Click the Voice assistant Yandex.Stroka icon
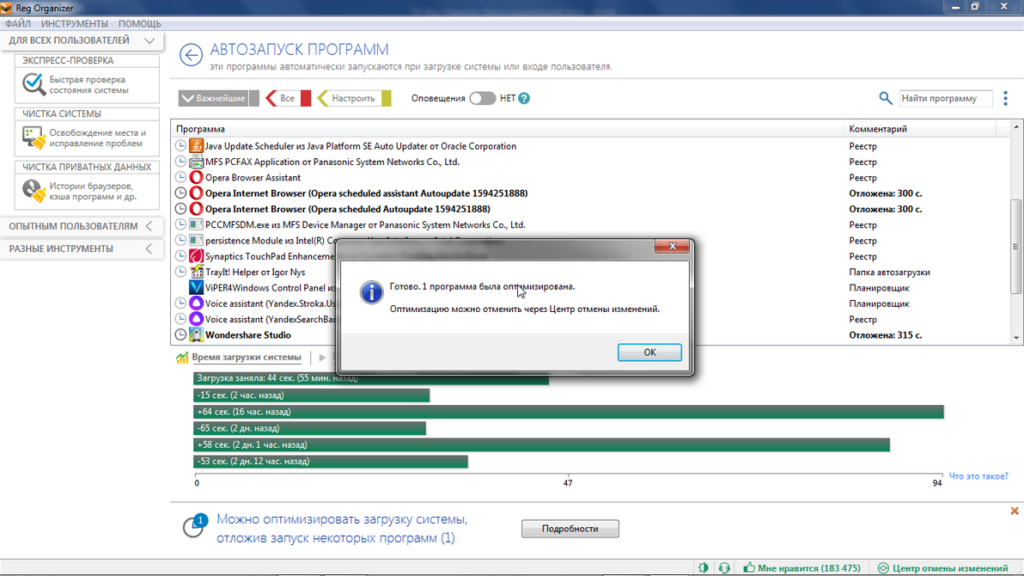The width and height of the screenshot is (1024, 576). coord(196,303)
